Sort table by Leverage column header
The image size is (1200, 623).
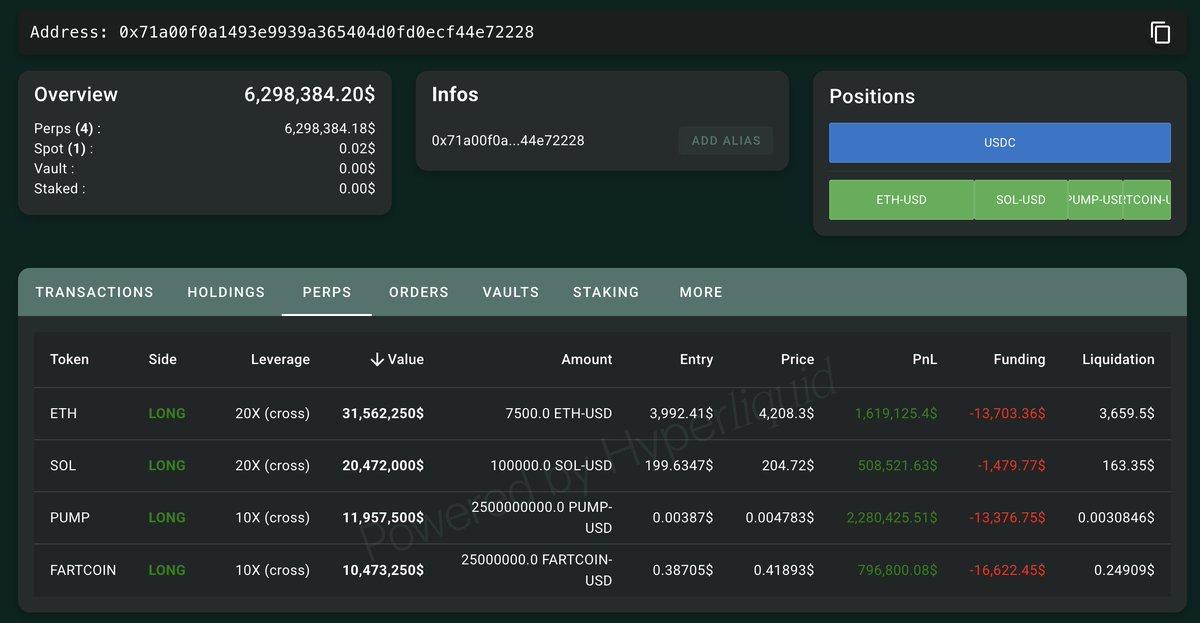point(280,360)
